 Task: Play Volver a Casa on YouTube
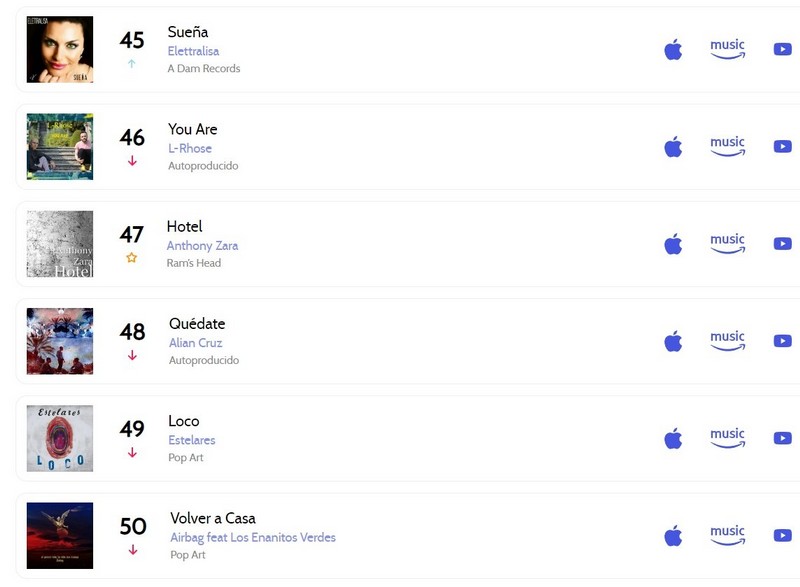point(783,535)
